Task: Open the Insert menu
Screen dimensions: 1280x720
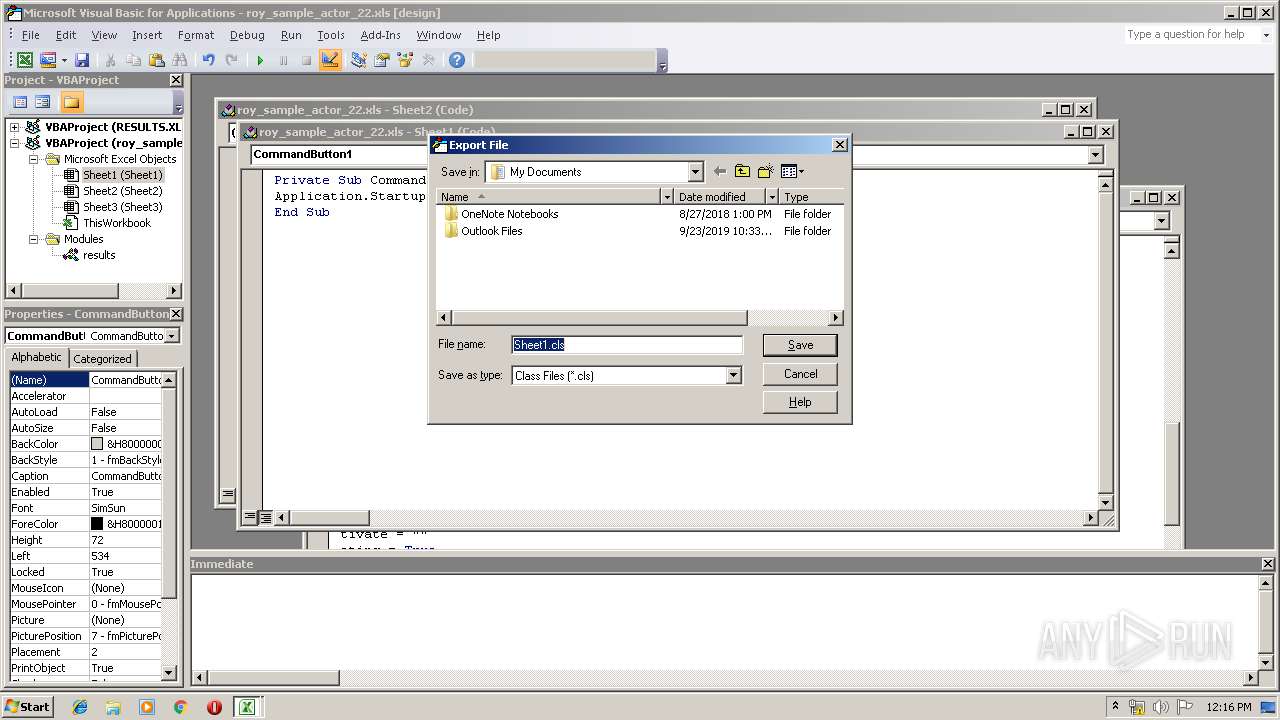Action: point(147,35)
